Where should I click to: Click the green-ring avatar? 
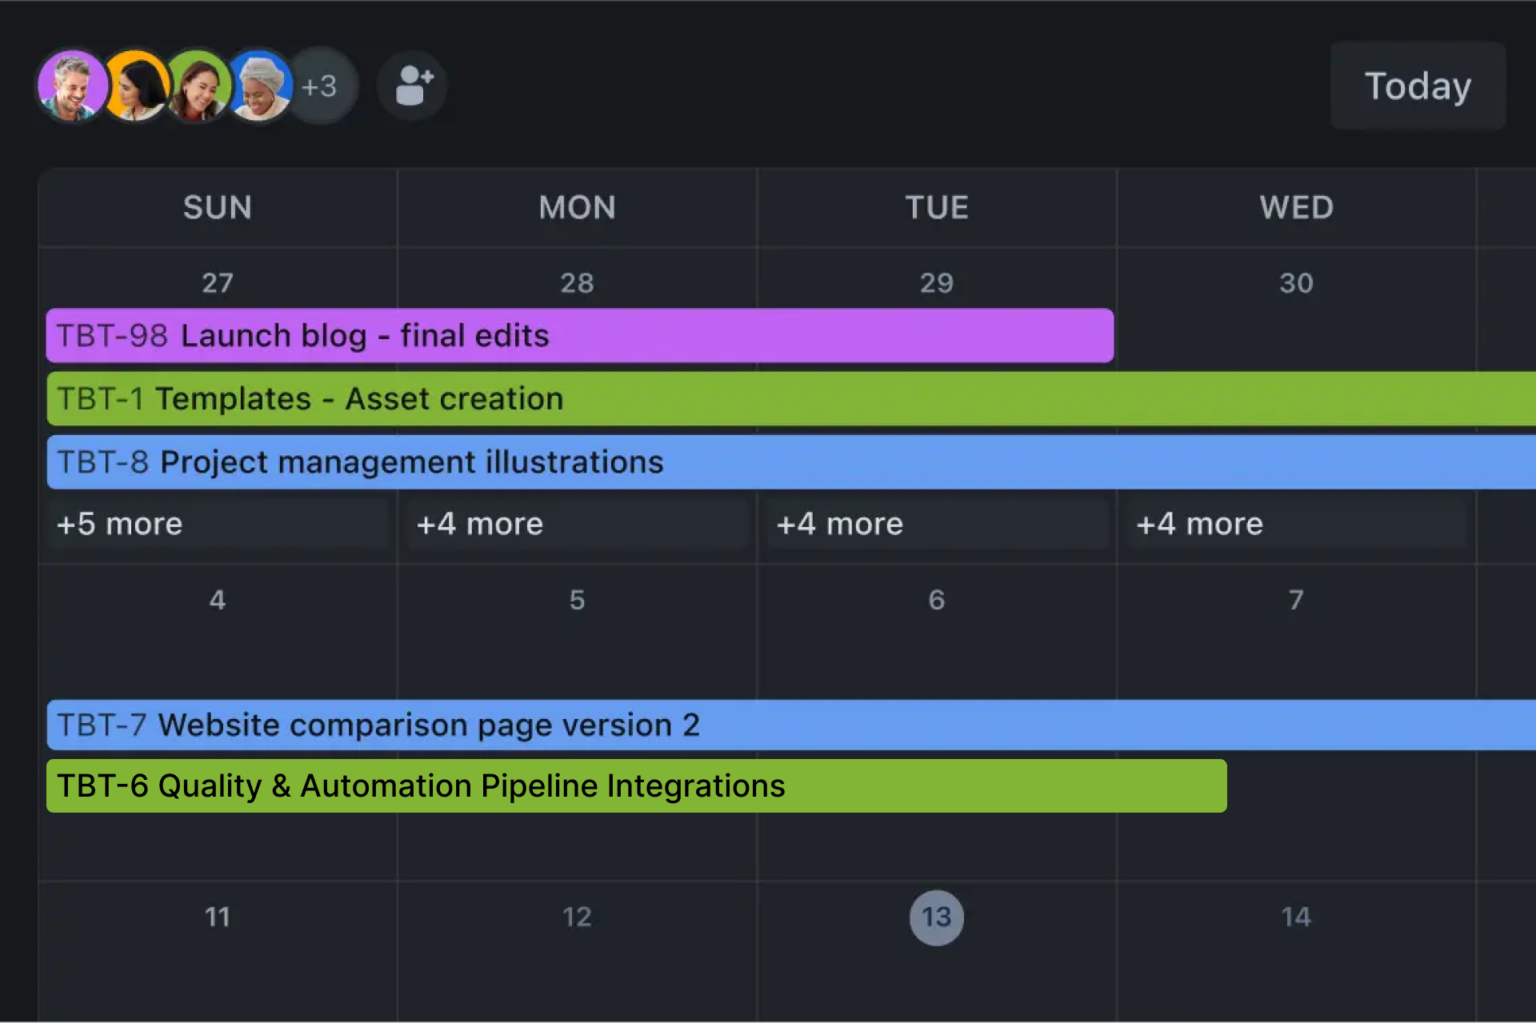[x=197, y=85]
